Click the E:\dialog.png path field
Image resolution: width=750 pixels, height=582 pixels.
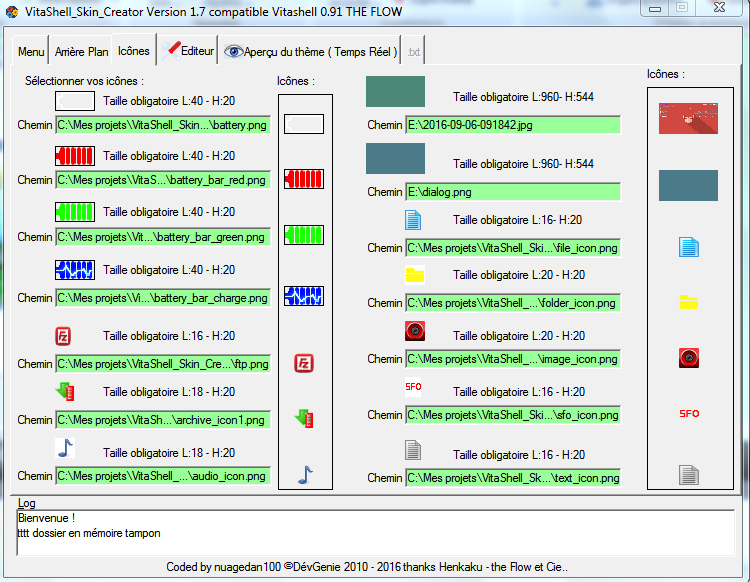click(513, 192)
